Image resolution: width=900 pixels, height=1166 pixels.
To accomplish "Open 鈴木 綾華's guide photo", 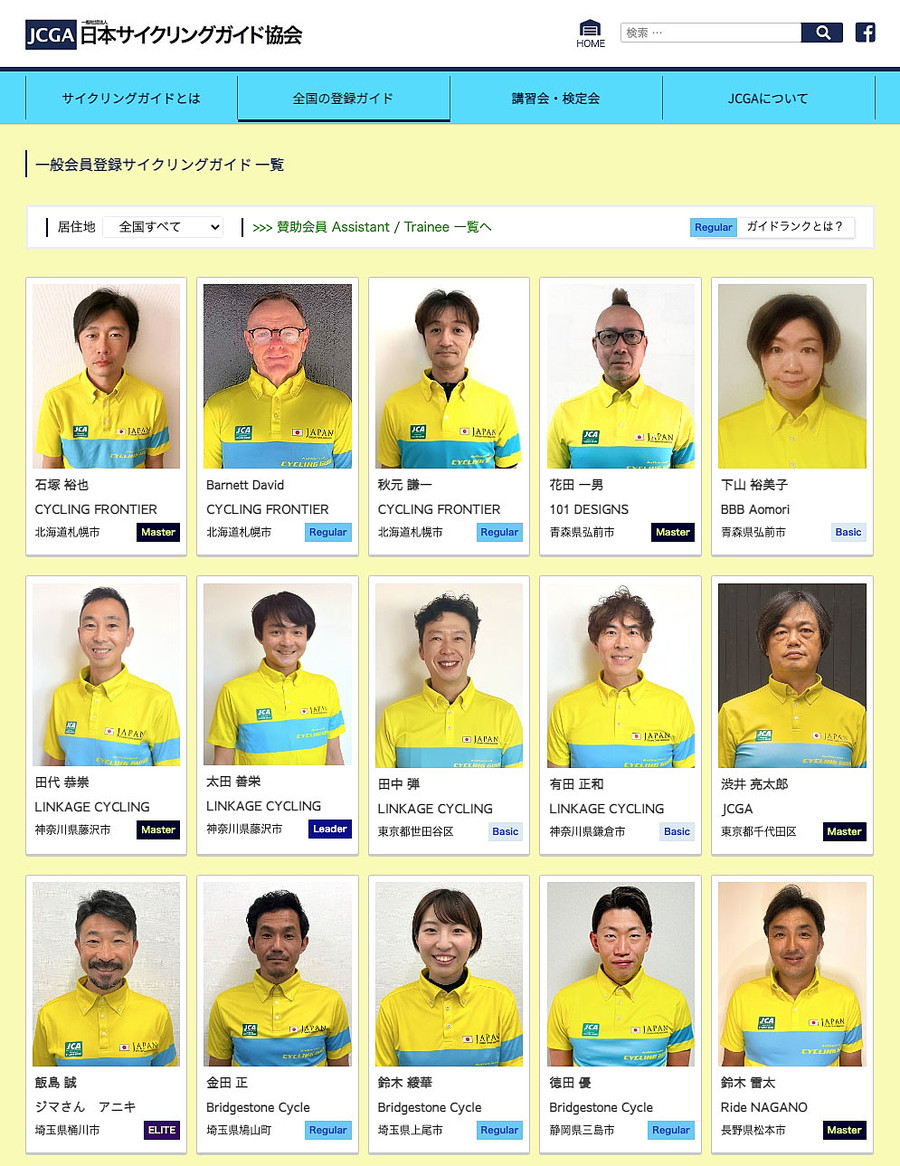I will [449, 974].
